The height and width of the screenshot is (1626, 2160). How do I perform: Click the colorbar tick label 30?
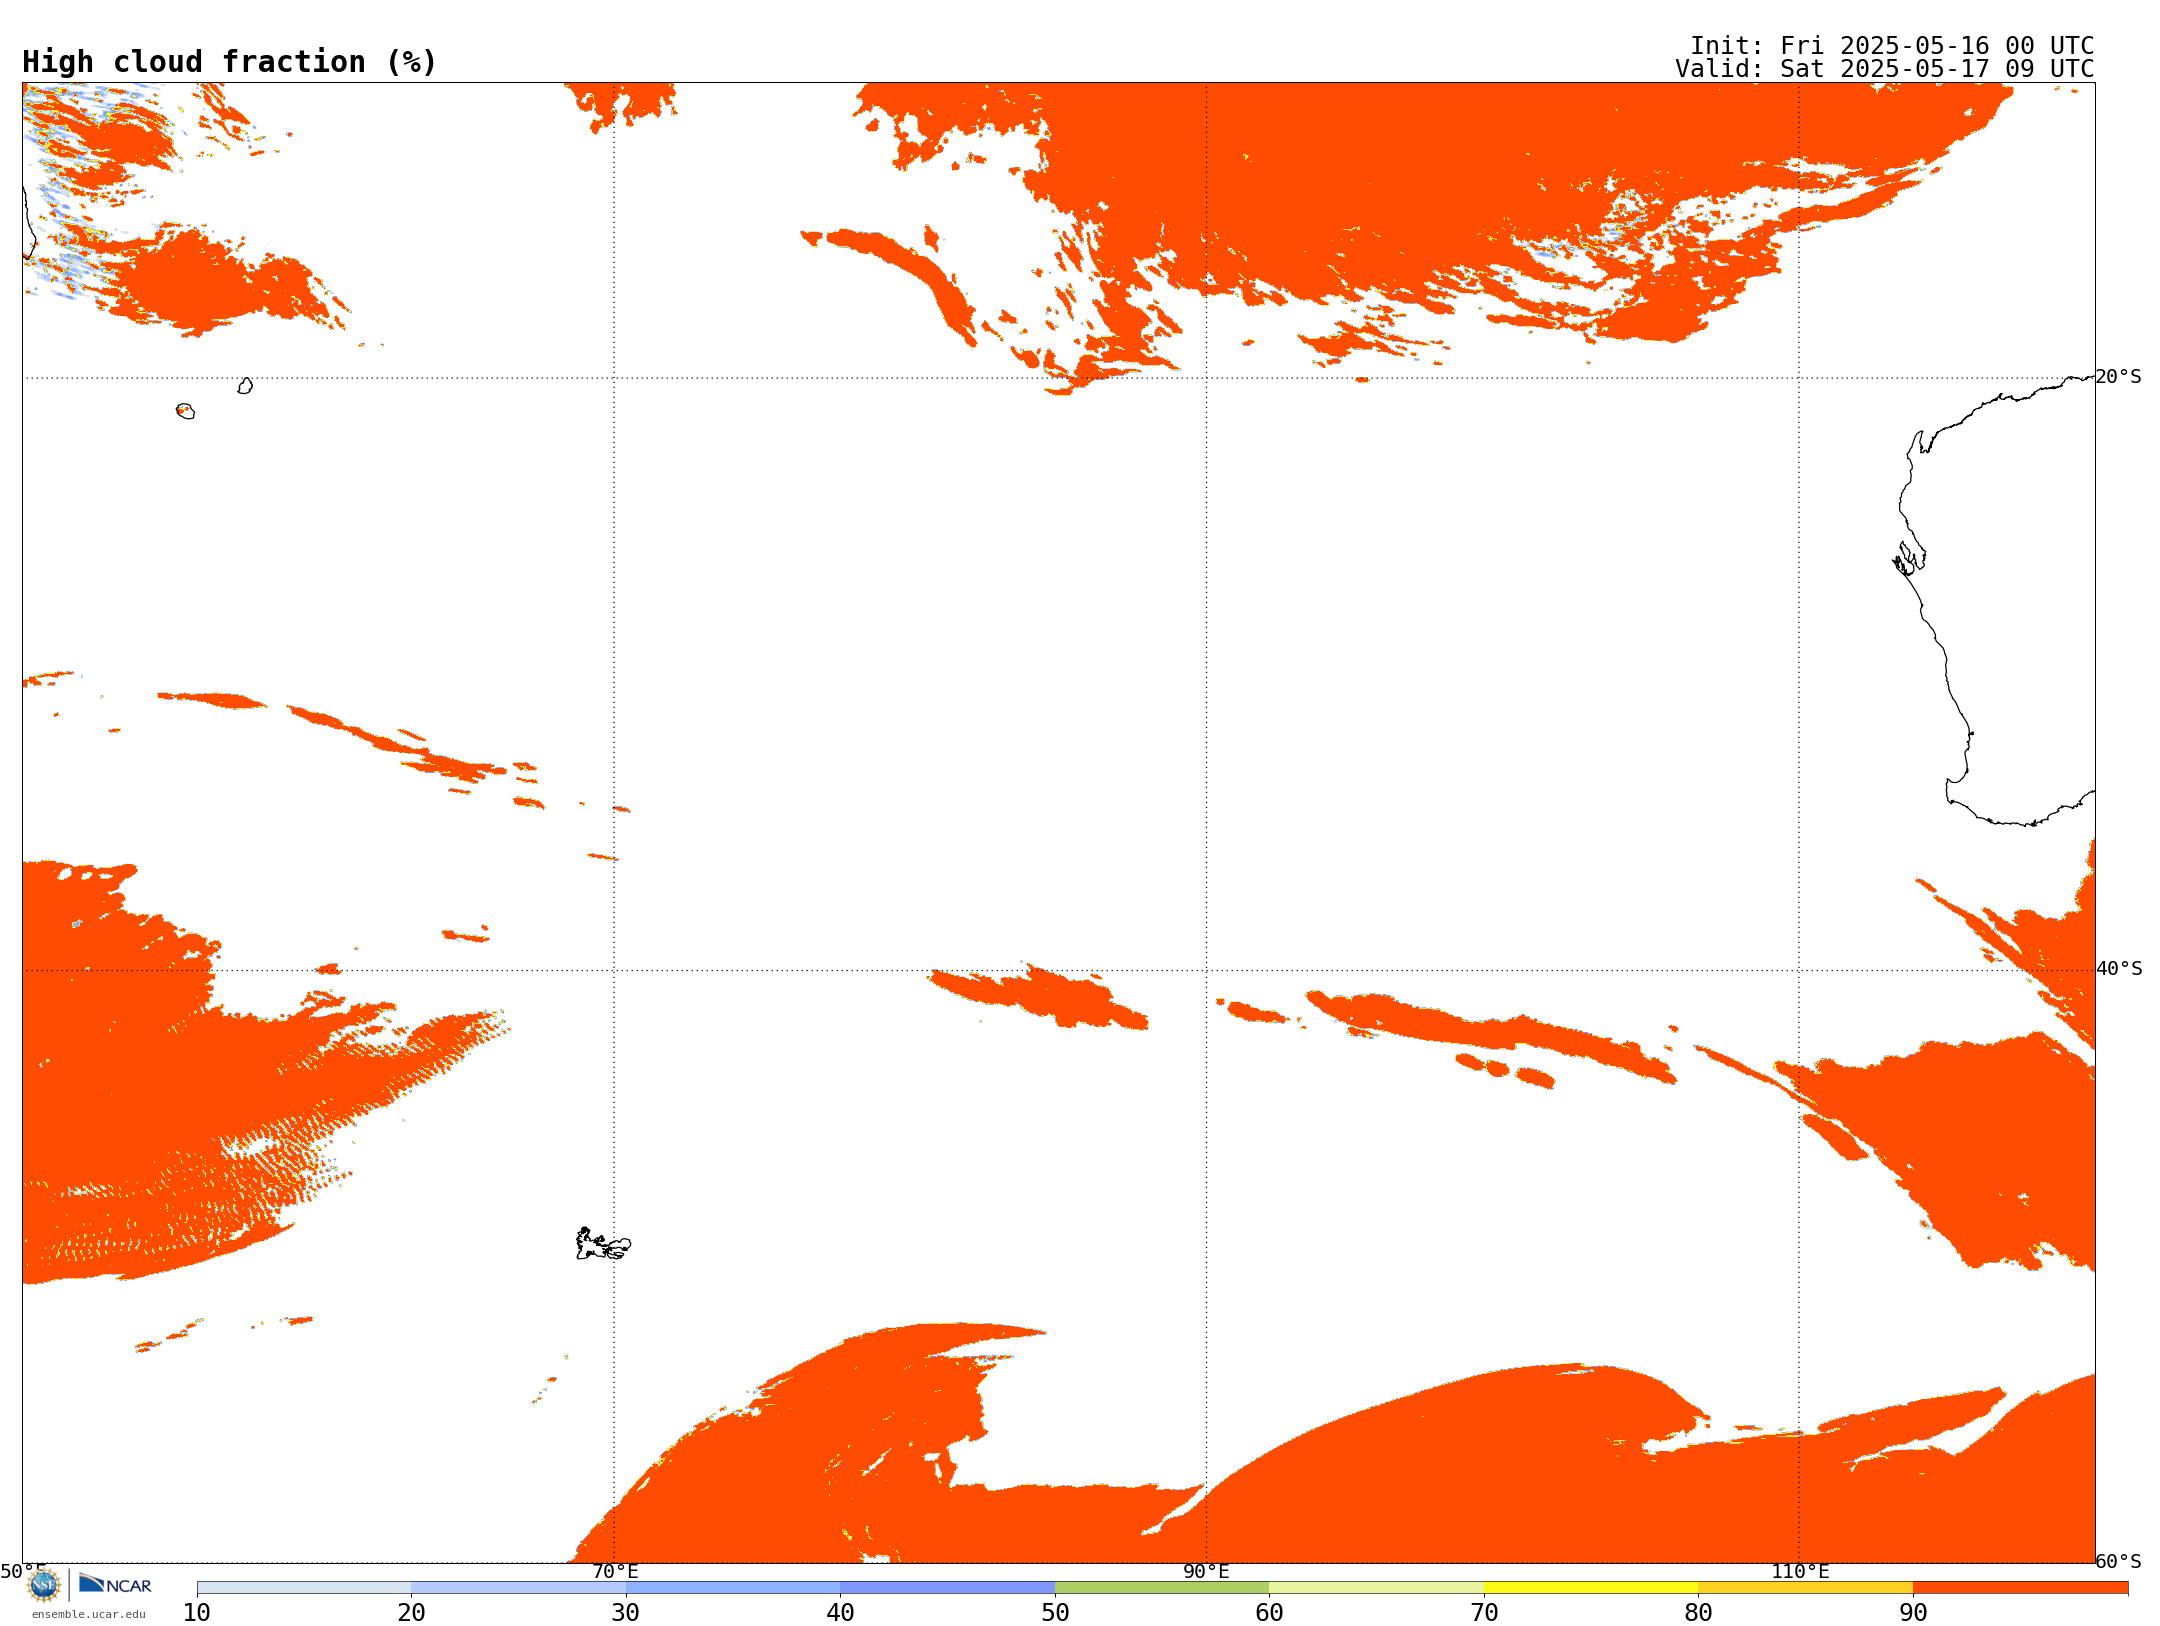[x=626, y=1613]
